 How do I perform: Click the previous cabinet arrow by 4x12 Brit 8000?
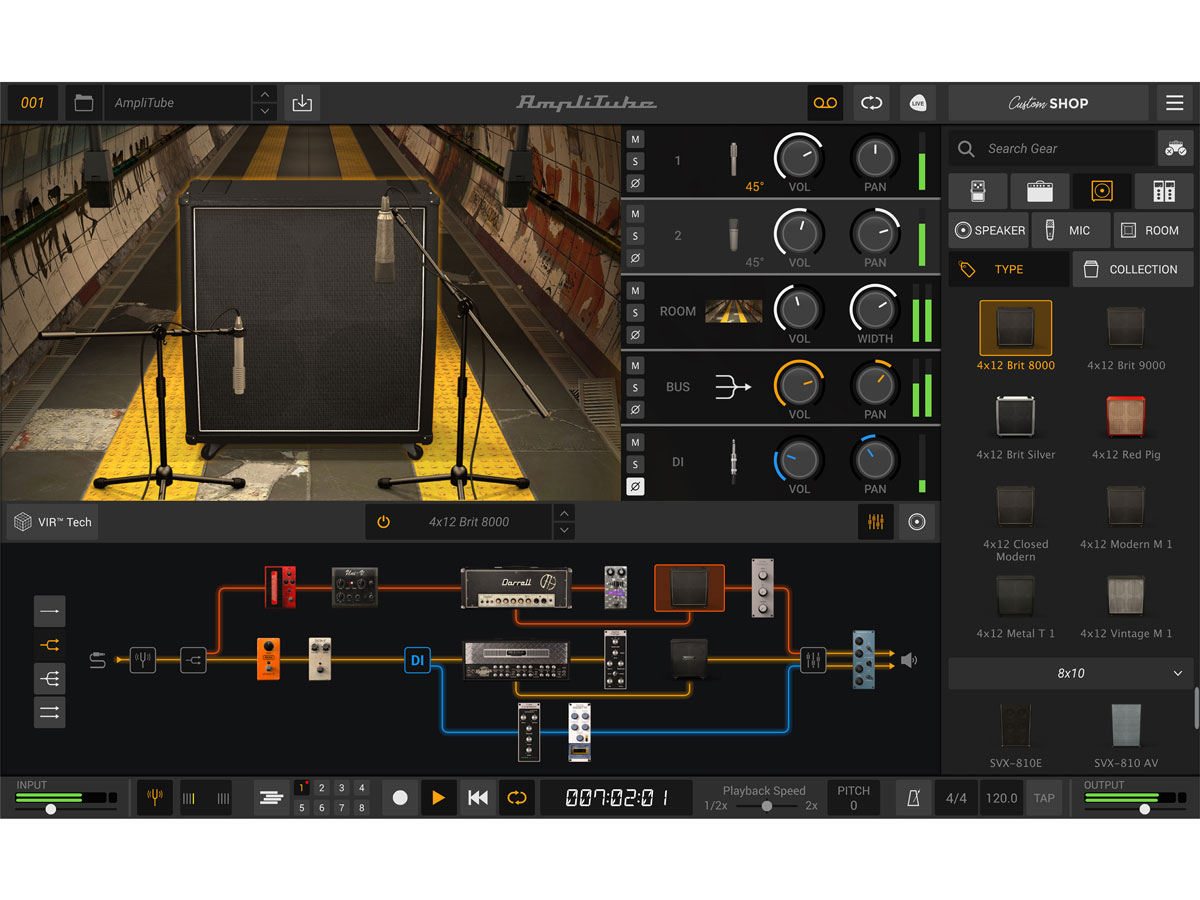(x=565, y=513)
